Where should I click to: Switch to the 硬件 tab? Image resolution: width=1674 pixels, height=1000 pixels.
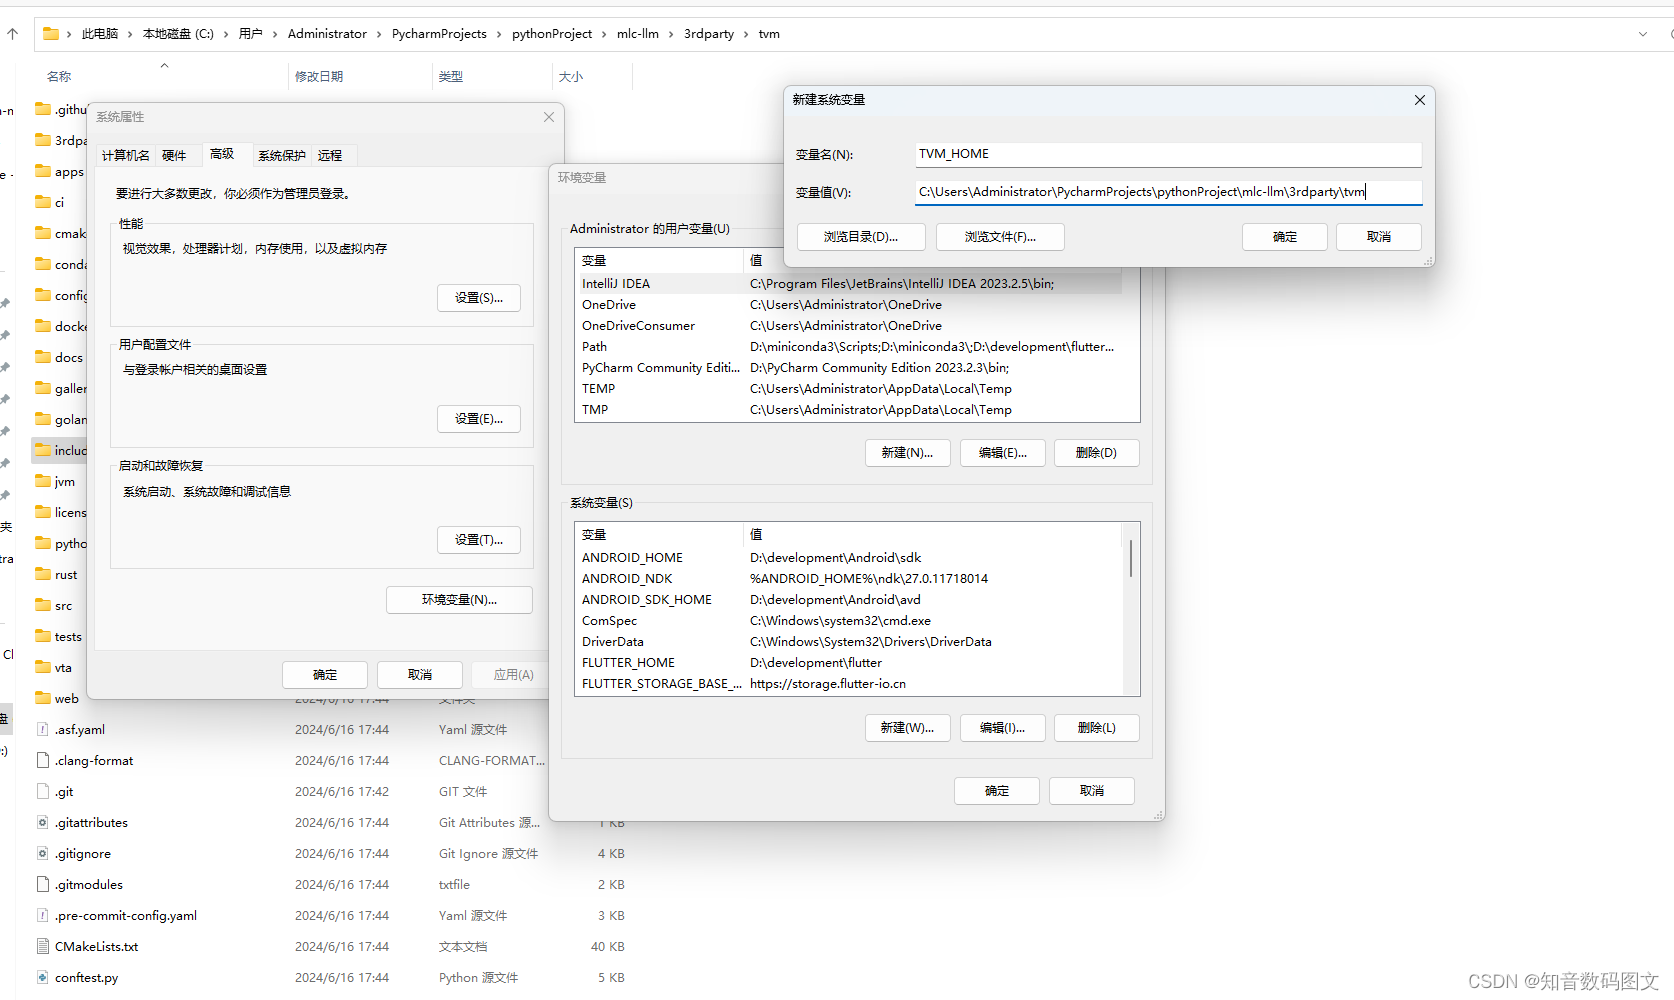(175, 155)
